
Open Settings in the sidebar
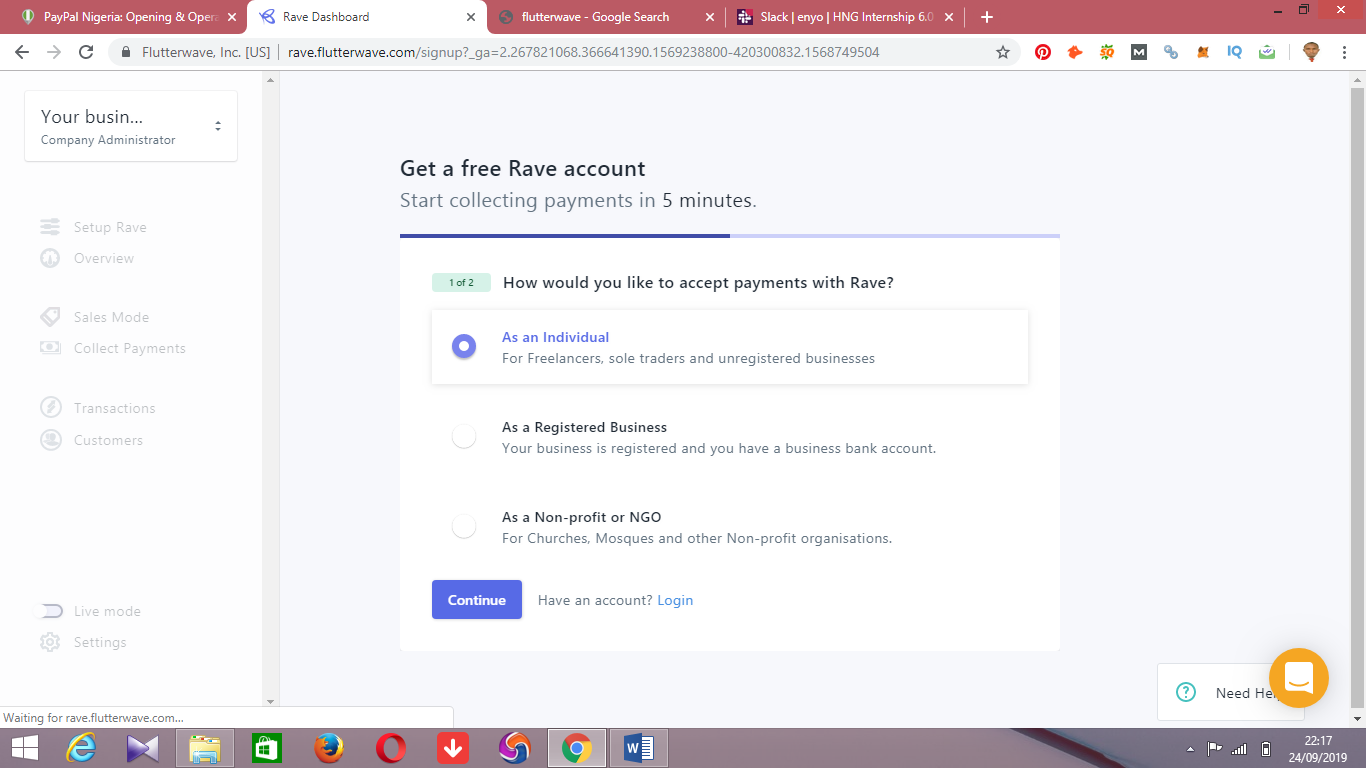[x=84, y=642]
